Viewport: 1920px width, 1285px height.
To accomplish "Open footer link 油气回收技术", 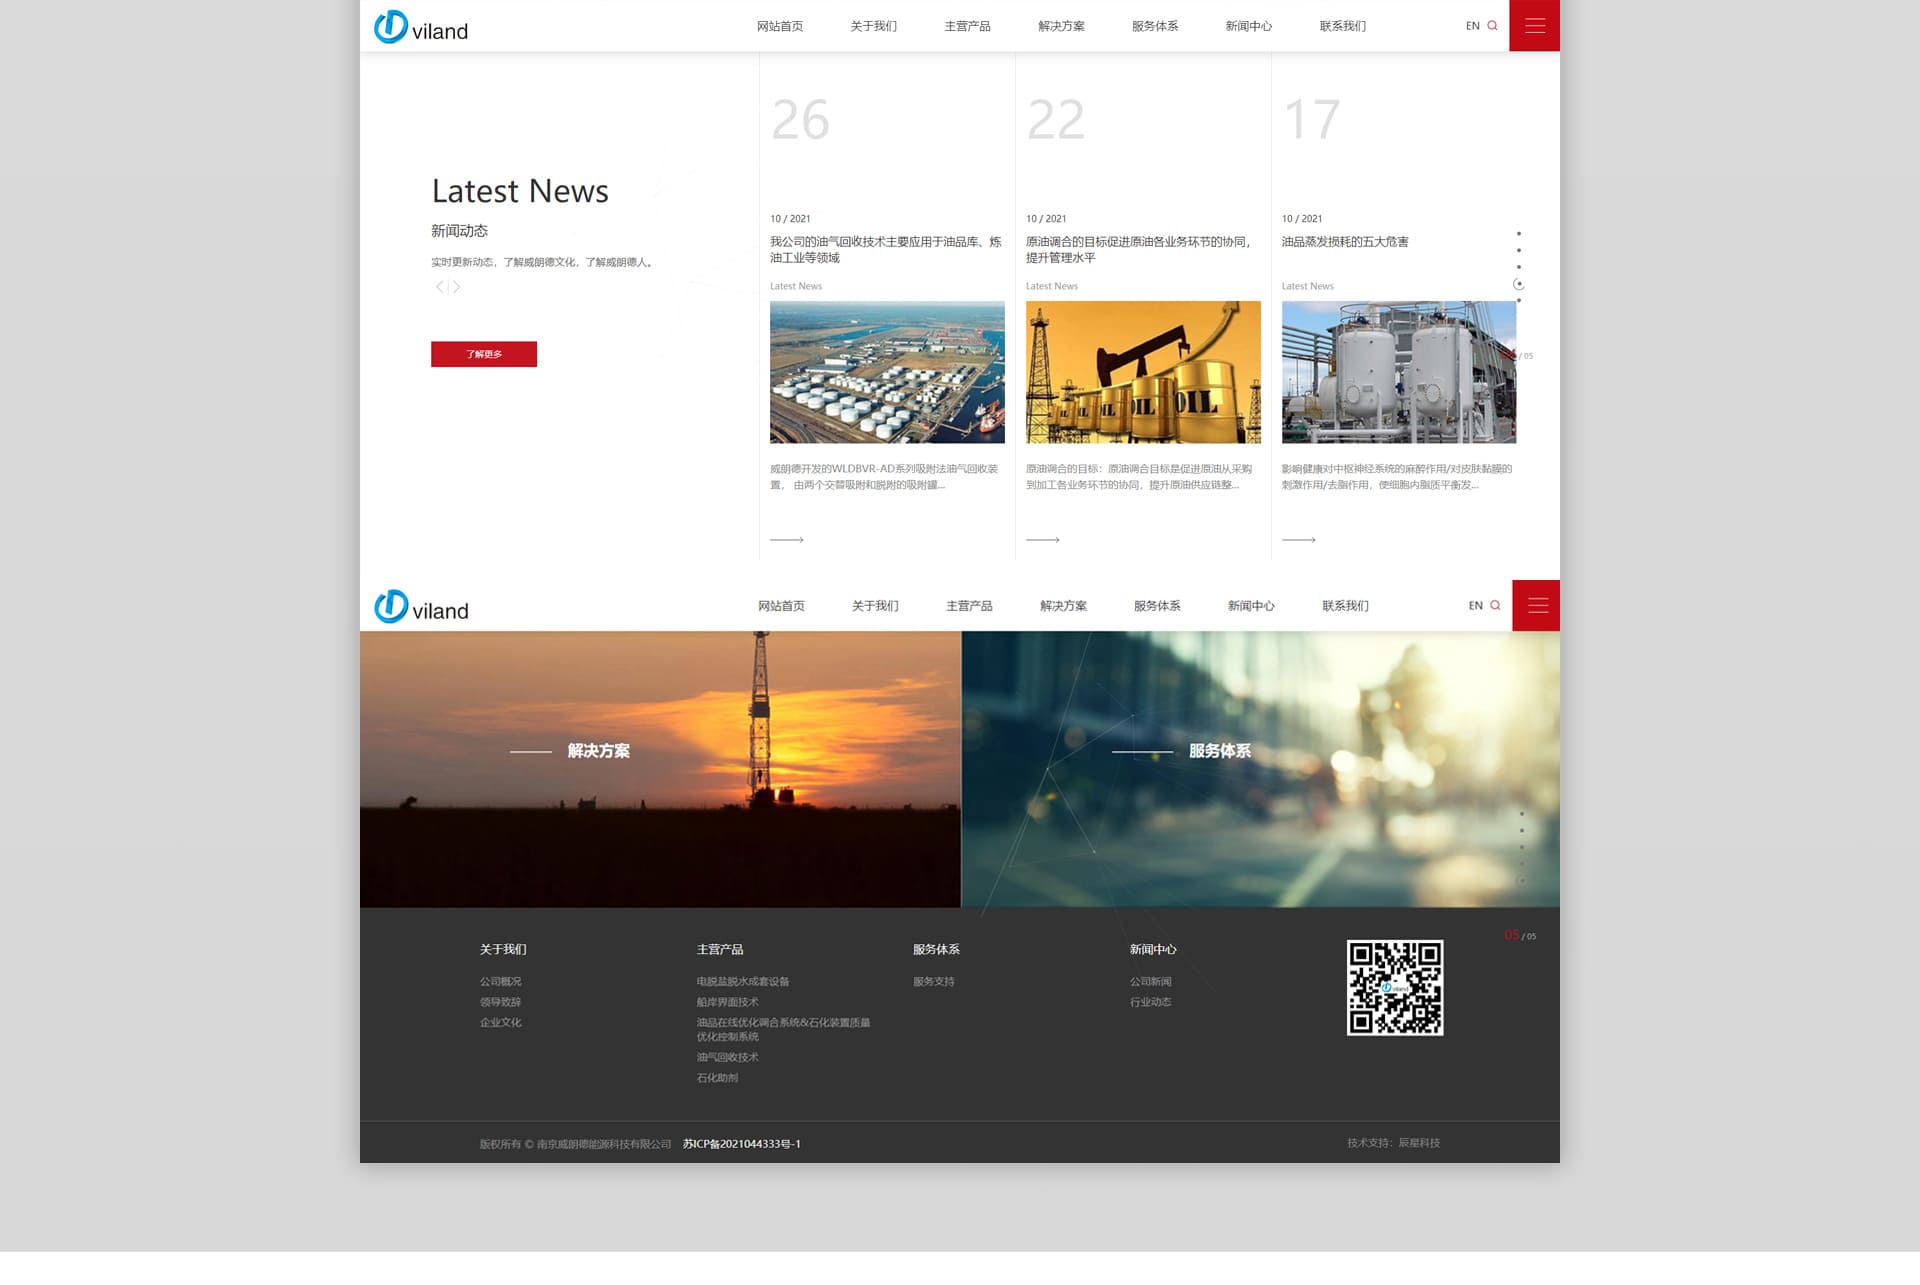I will point(728,1058).
